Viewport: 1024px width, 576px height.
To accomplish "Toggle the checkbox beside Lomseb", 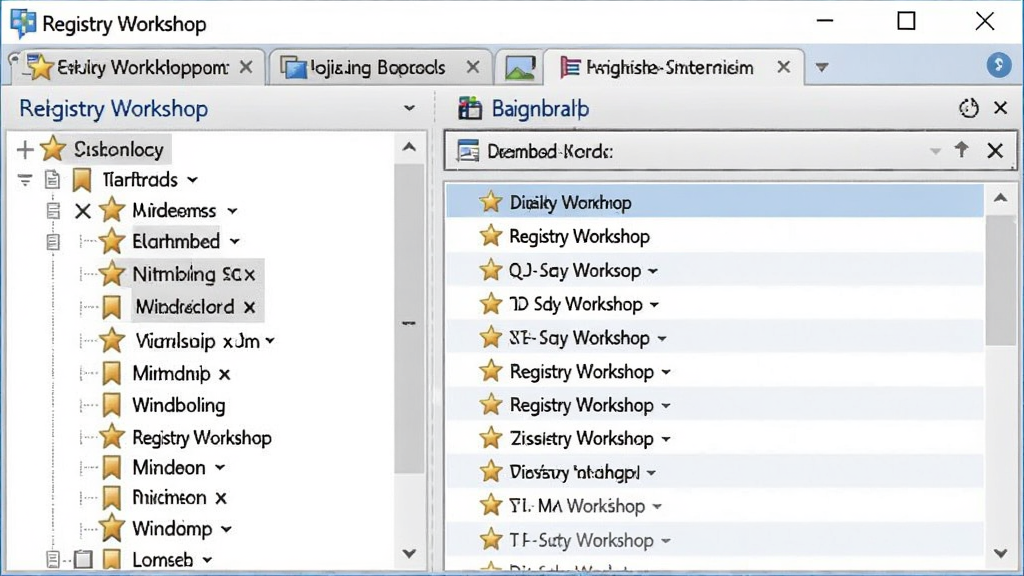I will [x=82, y=560].
